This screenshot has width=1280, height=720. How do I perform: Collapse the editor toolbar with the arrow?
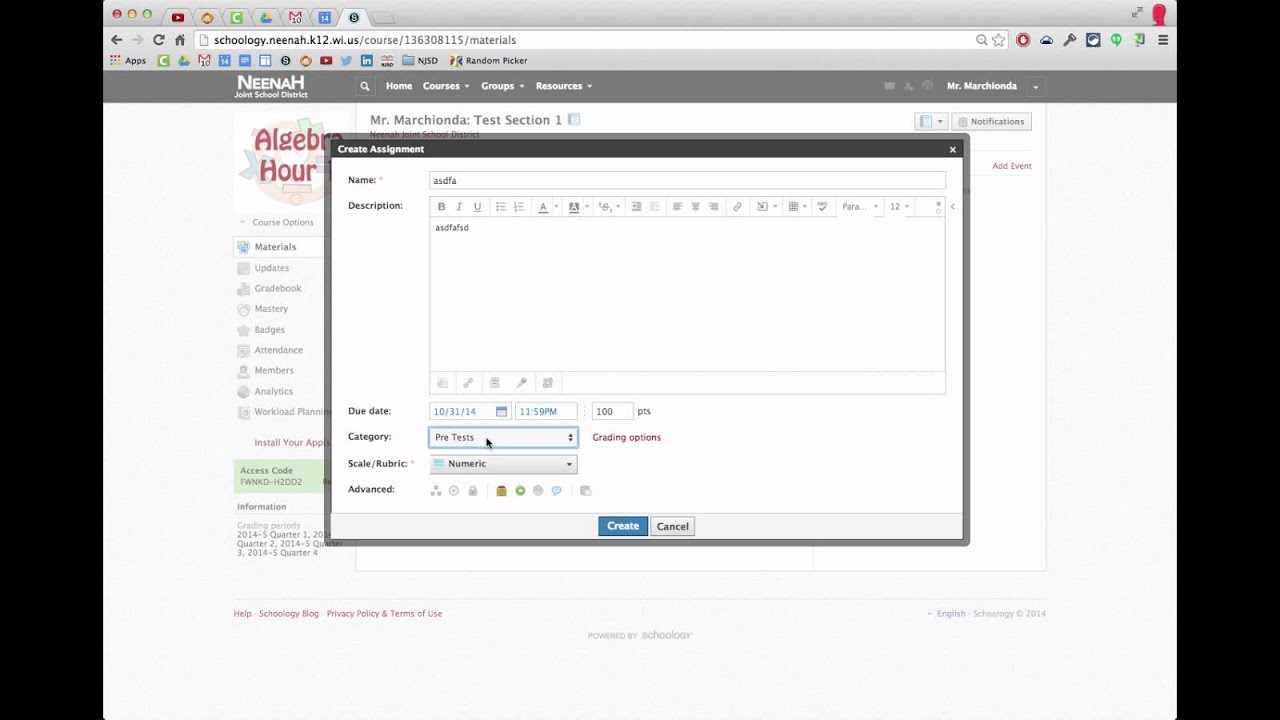pyautogui.click(x=952, y=207)
